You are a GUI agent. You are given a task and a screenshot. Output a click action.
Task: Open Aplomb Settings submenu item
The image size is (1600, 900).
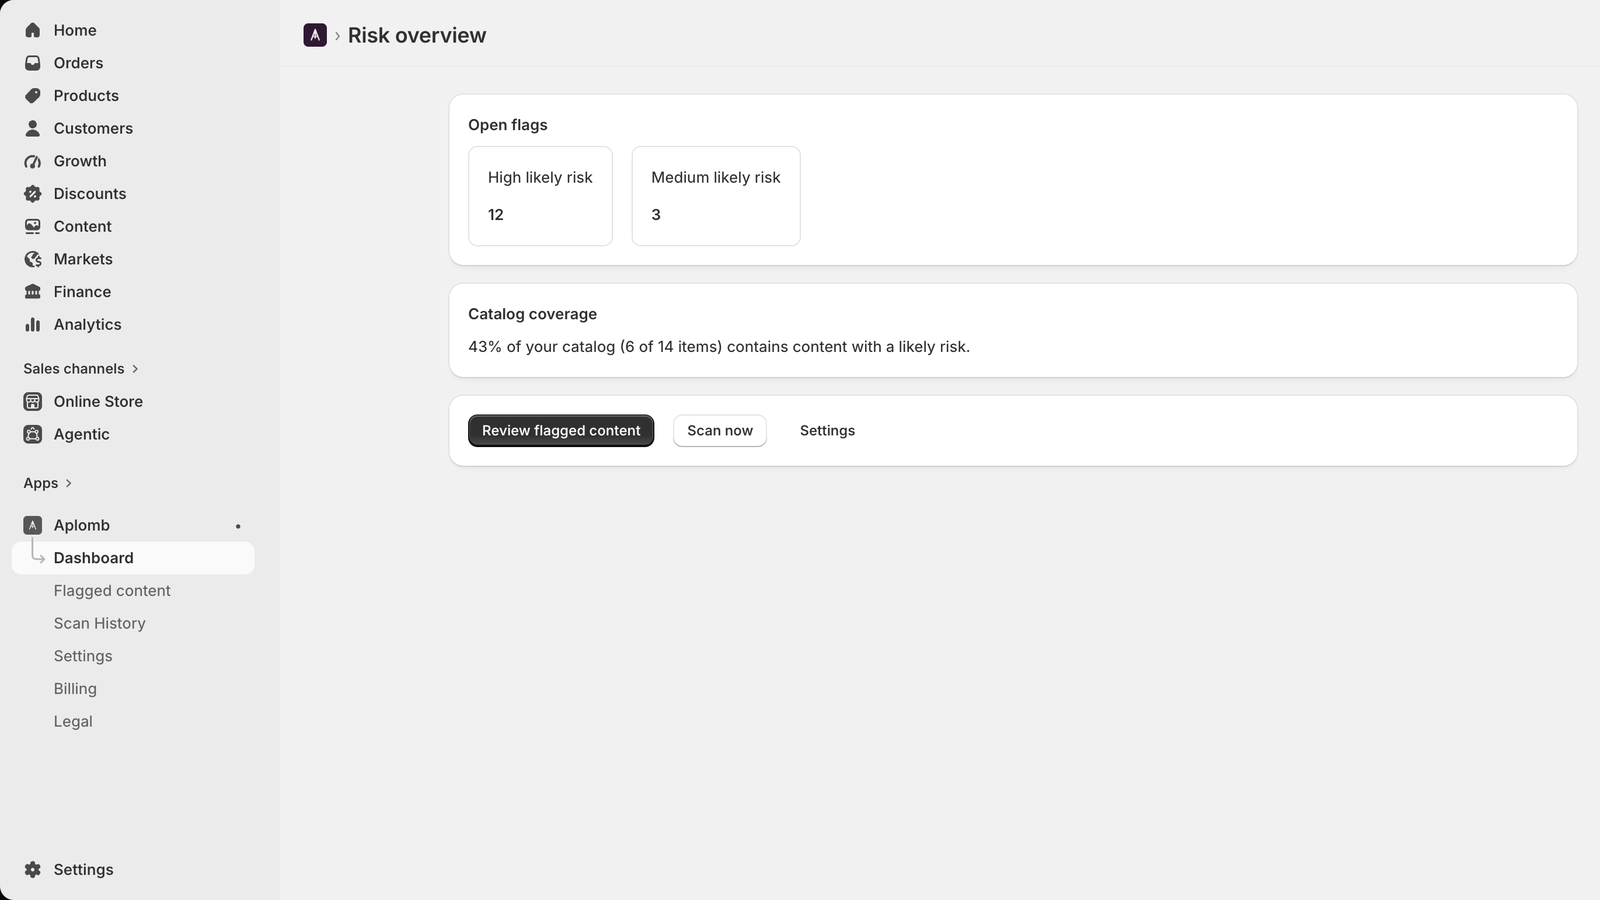point(83,656)
